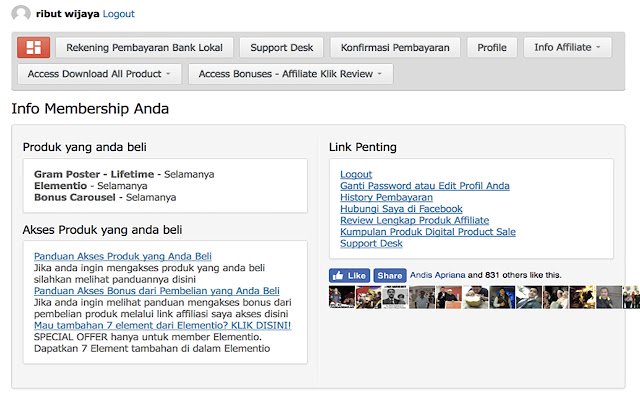Open Panduan Akses Produk yang Anda Beli
Viewport: 640px width, 400px height.
point(123,256)
